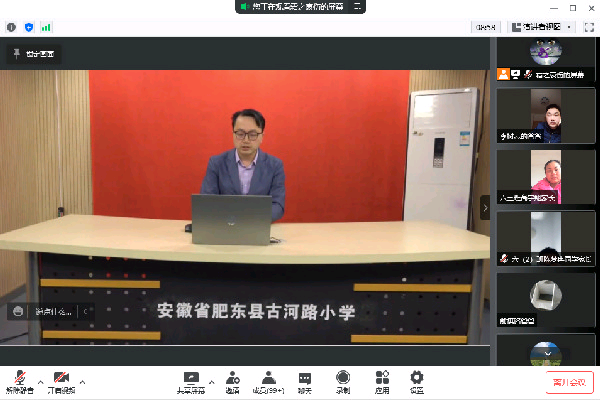Close the meeting window

(x=591, y=8)
